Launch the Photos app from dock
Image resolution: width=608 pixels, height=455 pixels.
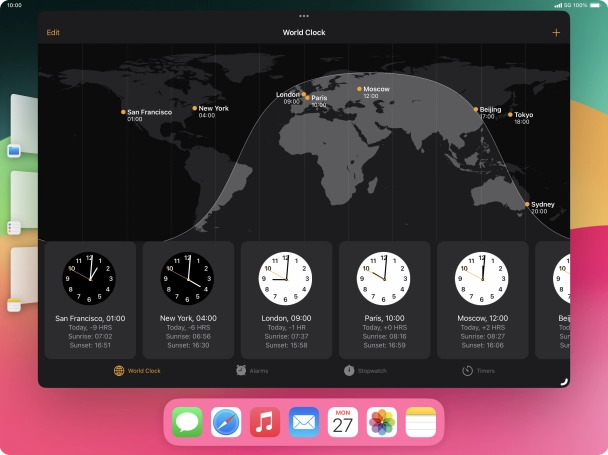382,422
